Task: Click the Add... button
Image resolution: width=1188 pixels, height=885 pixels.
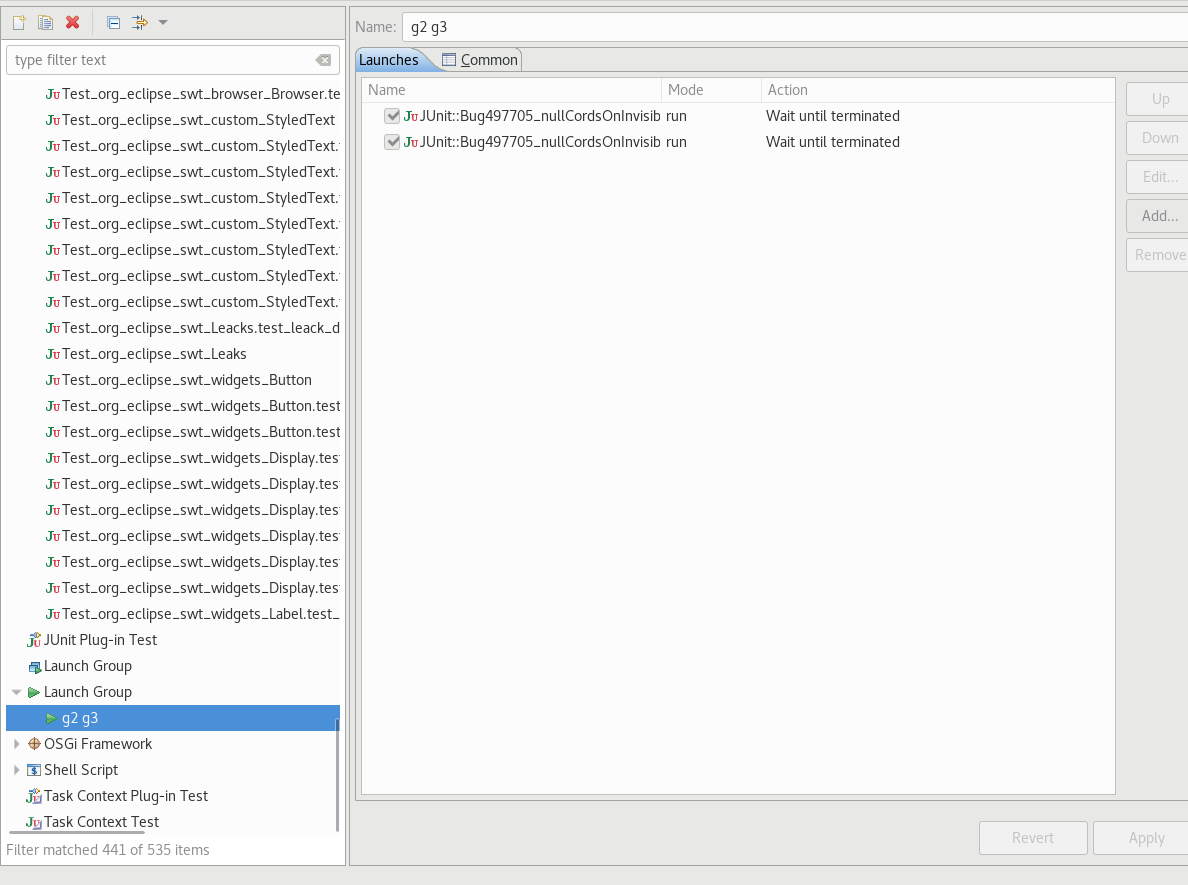Action: tap(1159, 216)
